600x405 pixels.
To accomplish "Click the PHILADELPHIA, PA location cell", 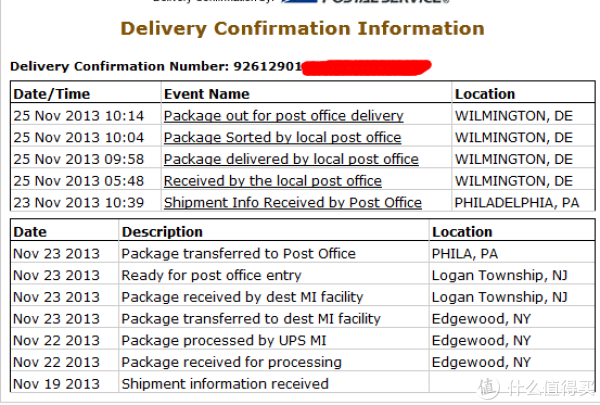I will pyautogui.click(x=517, y=202).
